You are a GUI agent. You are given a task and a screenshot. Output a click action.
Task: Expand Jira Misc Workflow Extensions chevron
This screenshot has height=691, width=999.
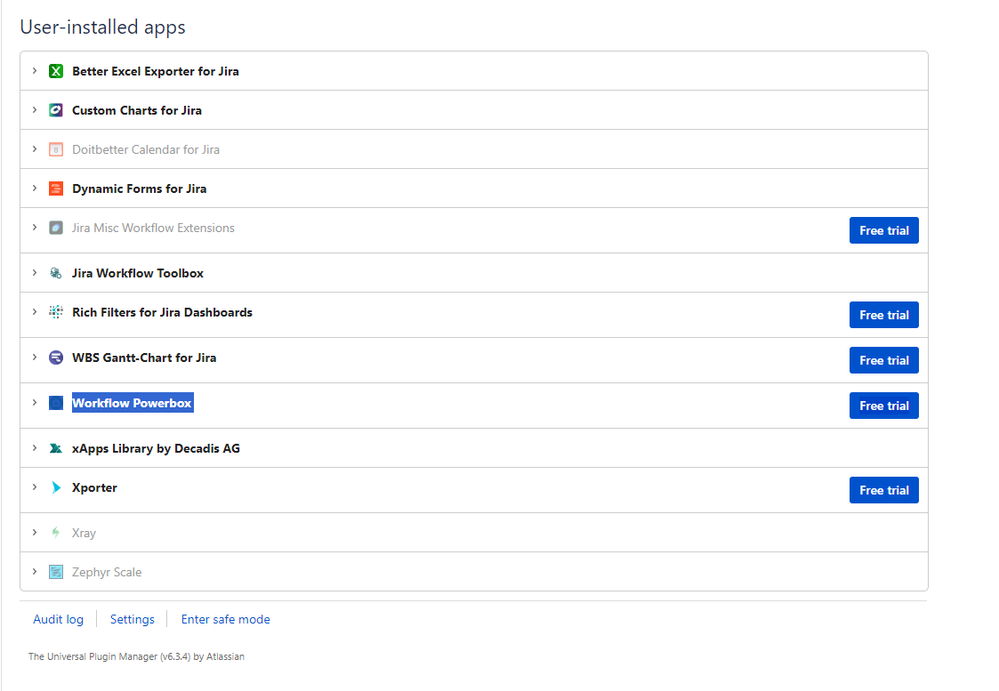click(x=34, y=227)
